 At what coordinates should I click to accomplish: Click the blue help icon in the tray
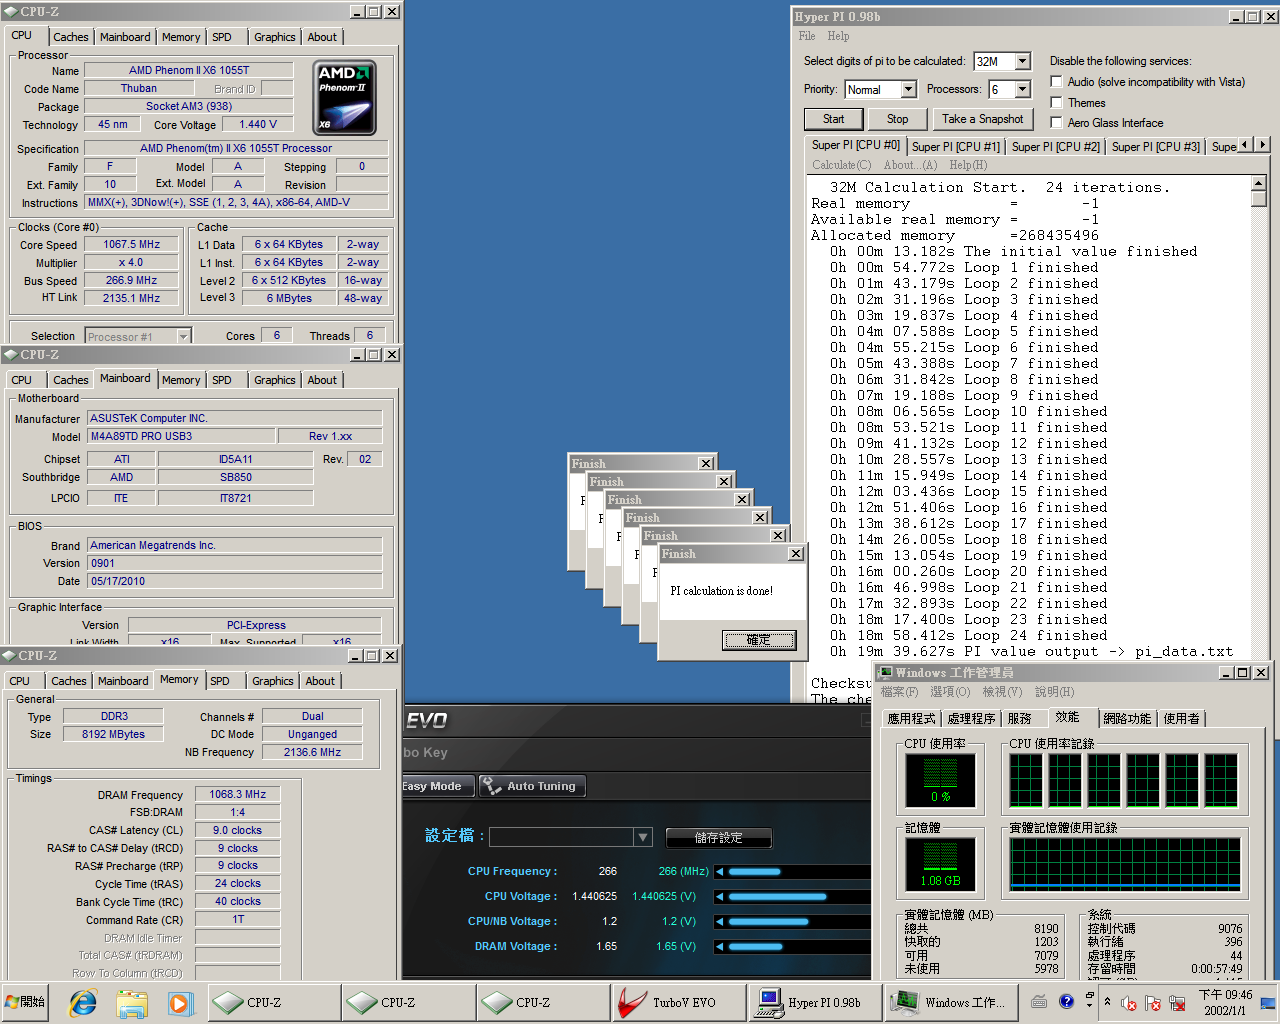click(x=1066, y=1001)
